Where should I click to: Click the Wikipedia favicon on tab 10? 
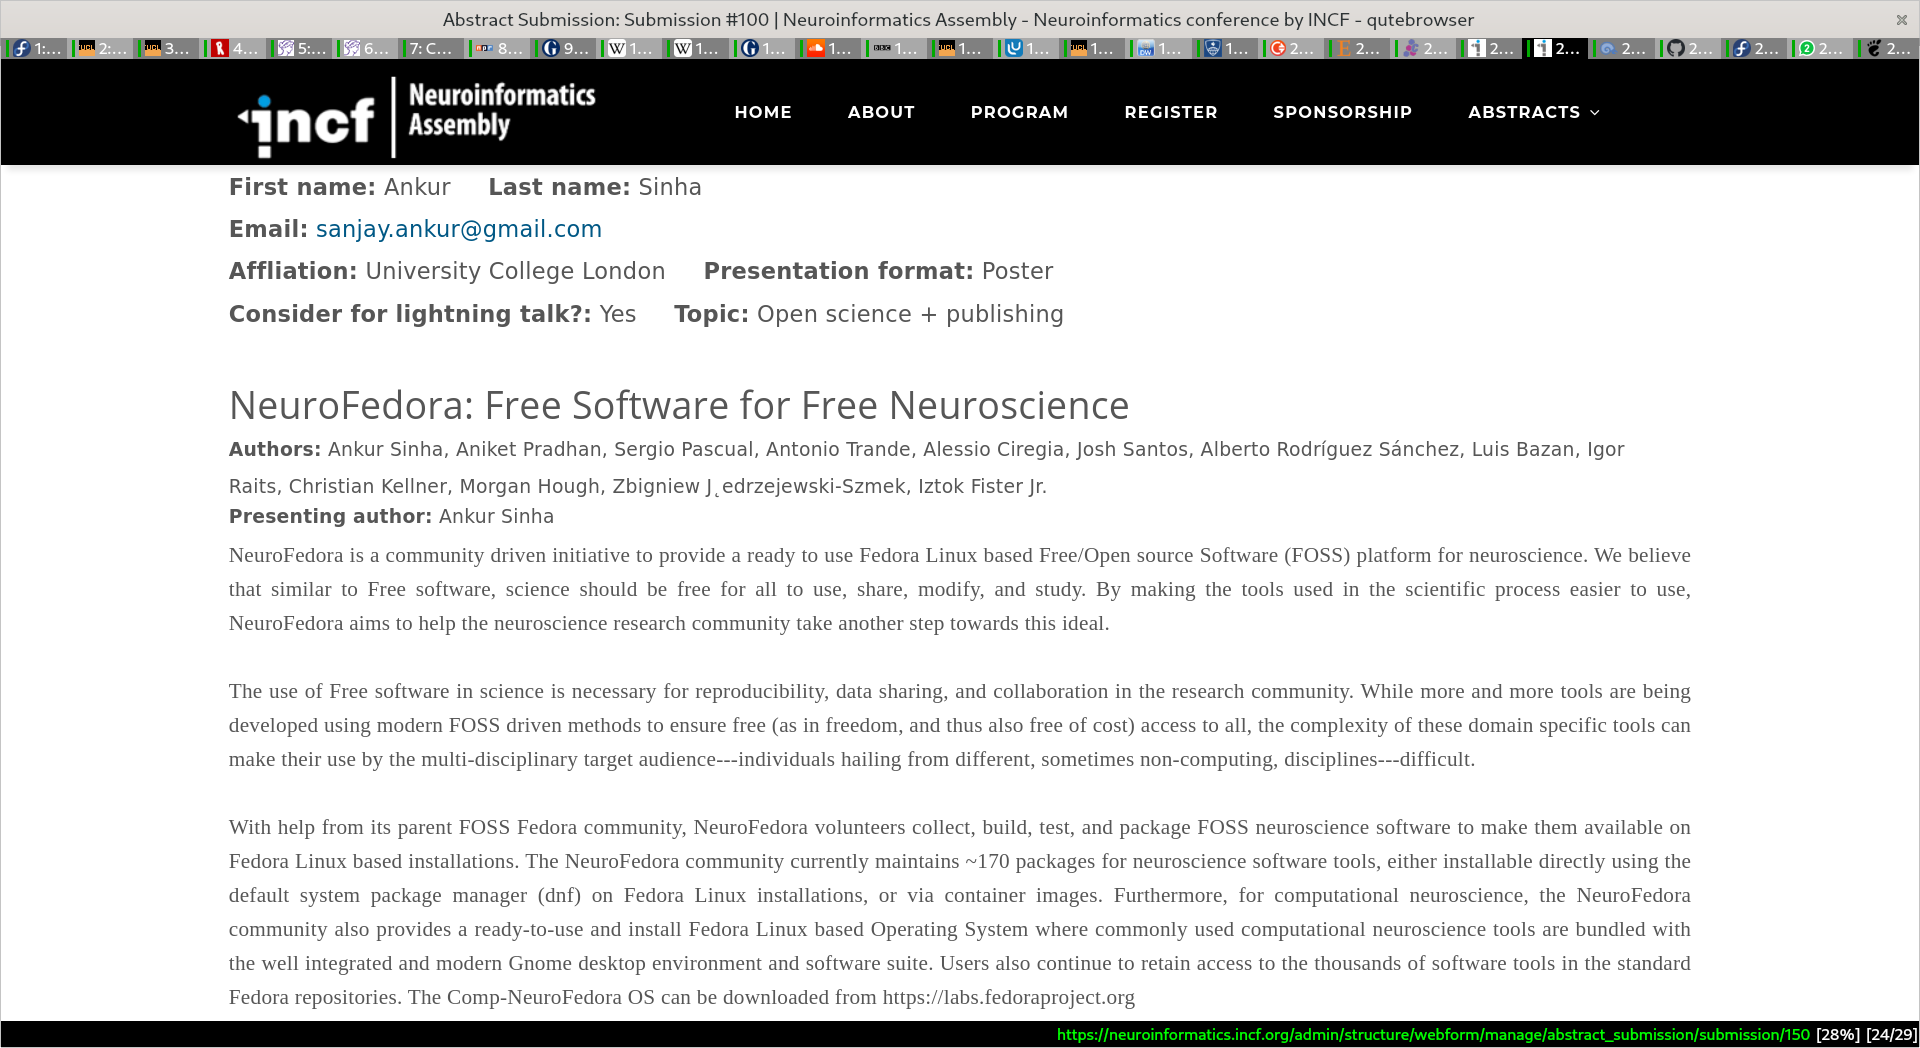[617, 48]
